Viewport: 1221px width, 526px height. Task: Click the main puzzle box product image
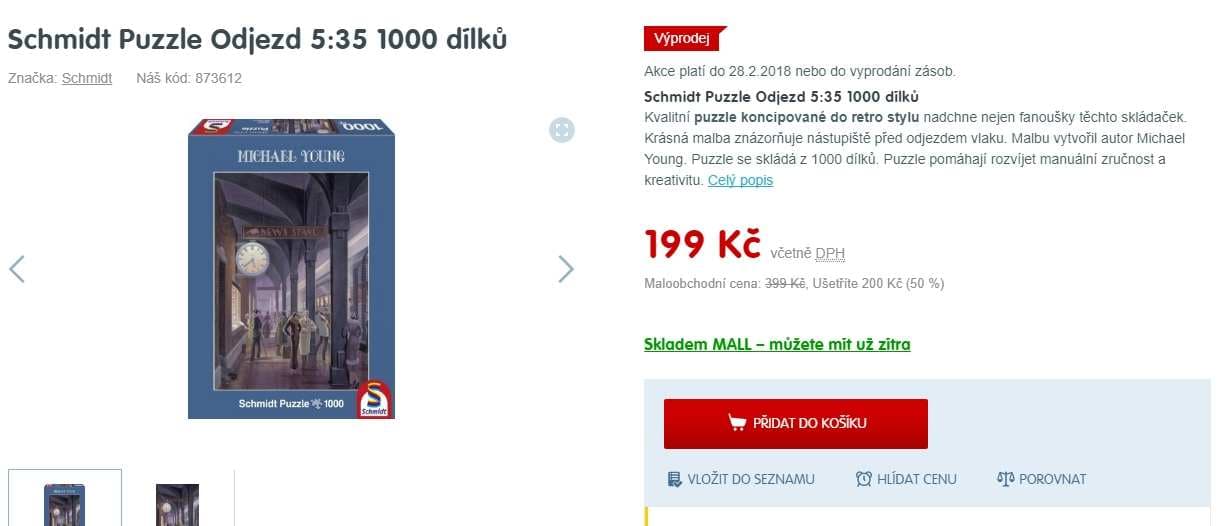[x=291, y=268]
